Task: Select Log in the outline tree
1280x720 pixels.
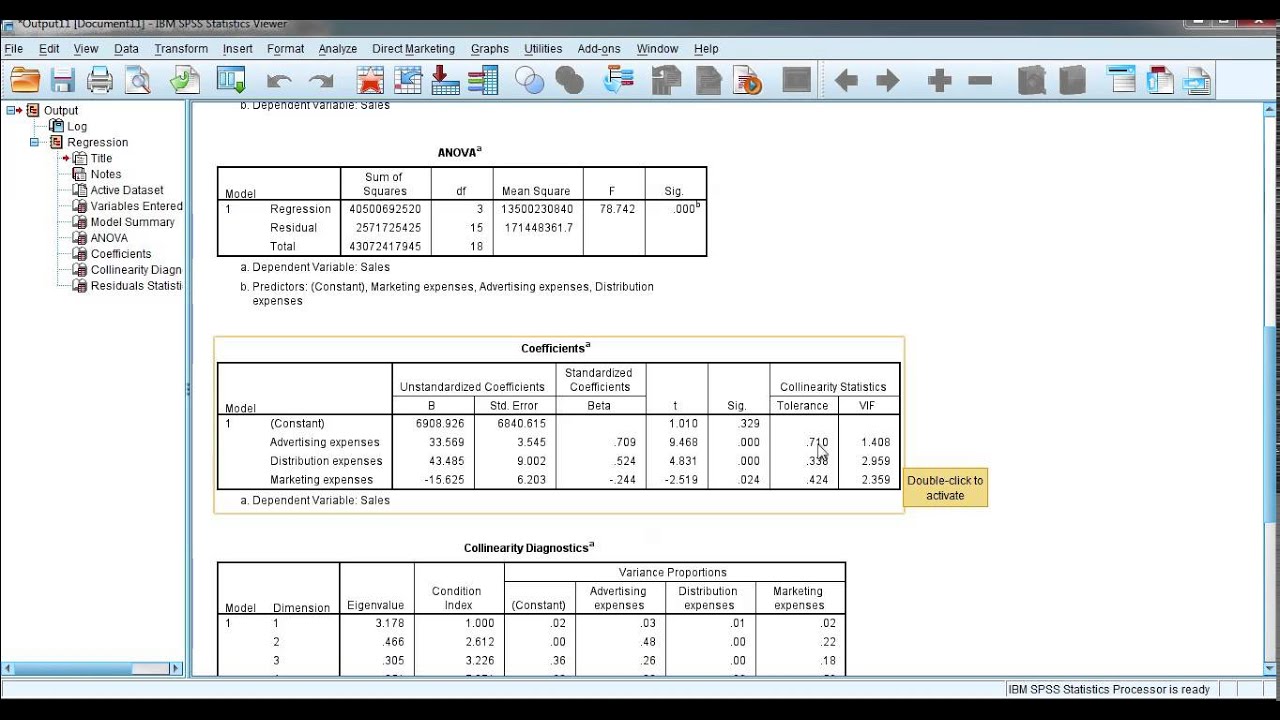Action: pos(77,127)
